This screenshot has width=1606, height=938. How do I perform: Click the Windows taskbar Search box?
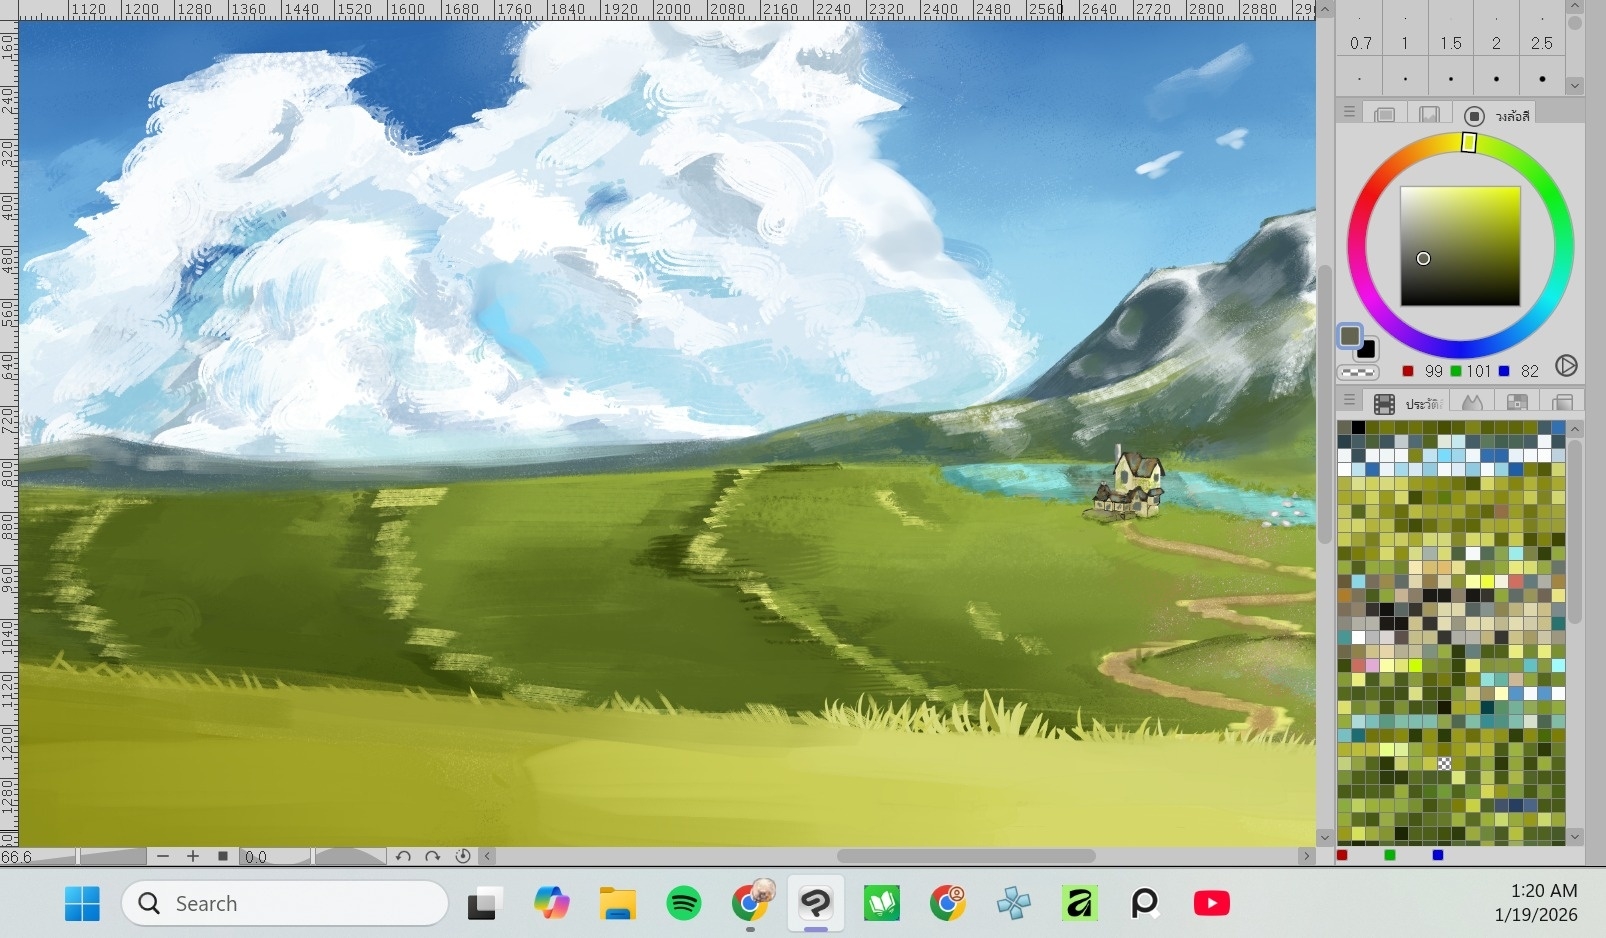(285, 904)
